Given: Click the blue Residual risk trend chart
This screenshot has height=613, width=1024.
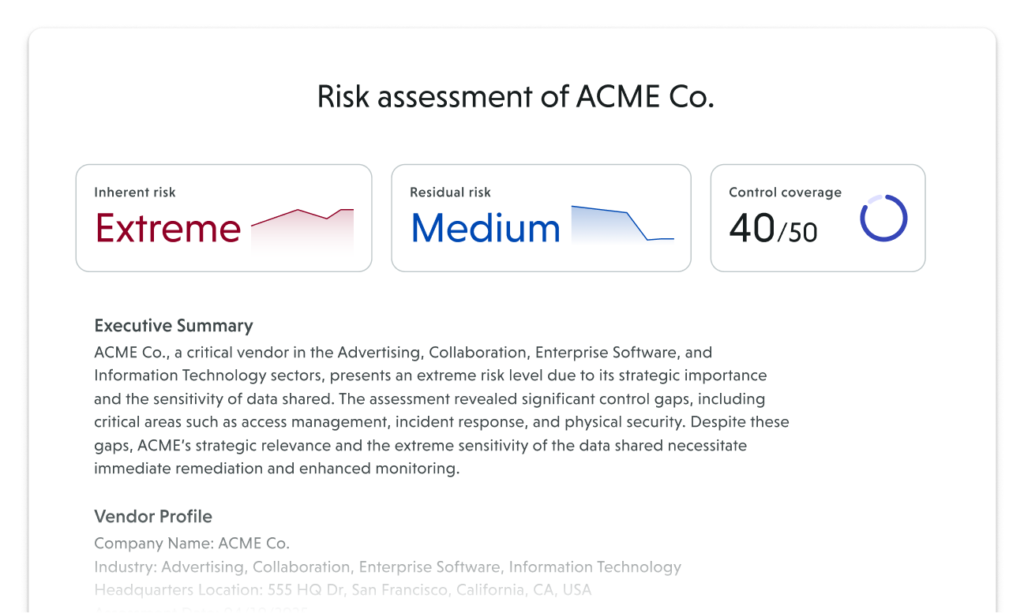Looking at the screenshot, I should (x=622, y=224).
